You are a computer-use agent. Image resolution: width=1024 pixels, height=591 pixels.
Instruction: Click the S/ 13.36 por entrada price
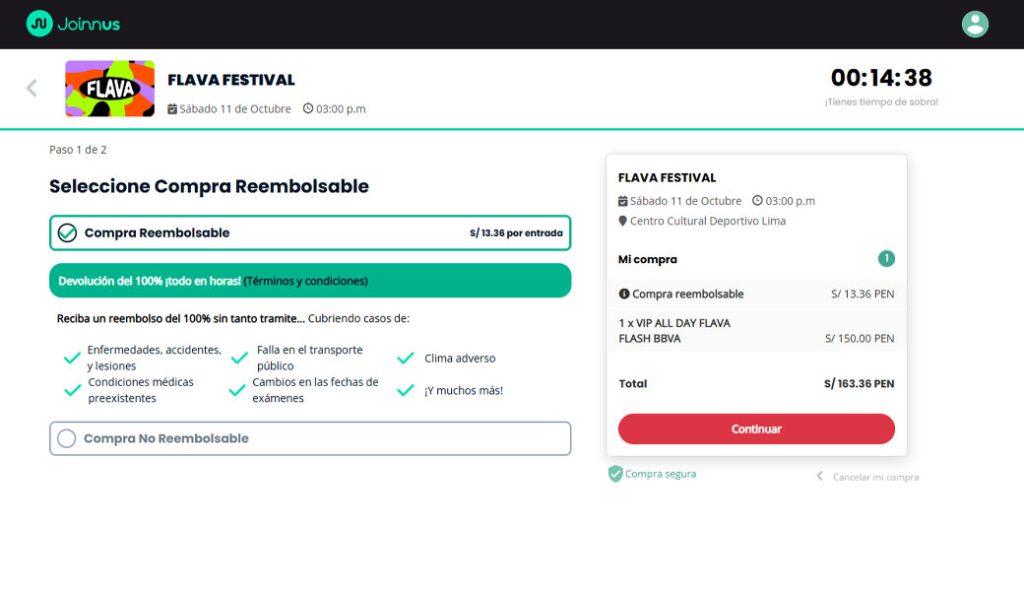[516, 233]
